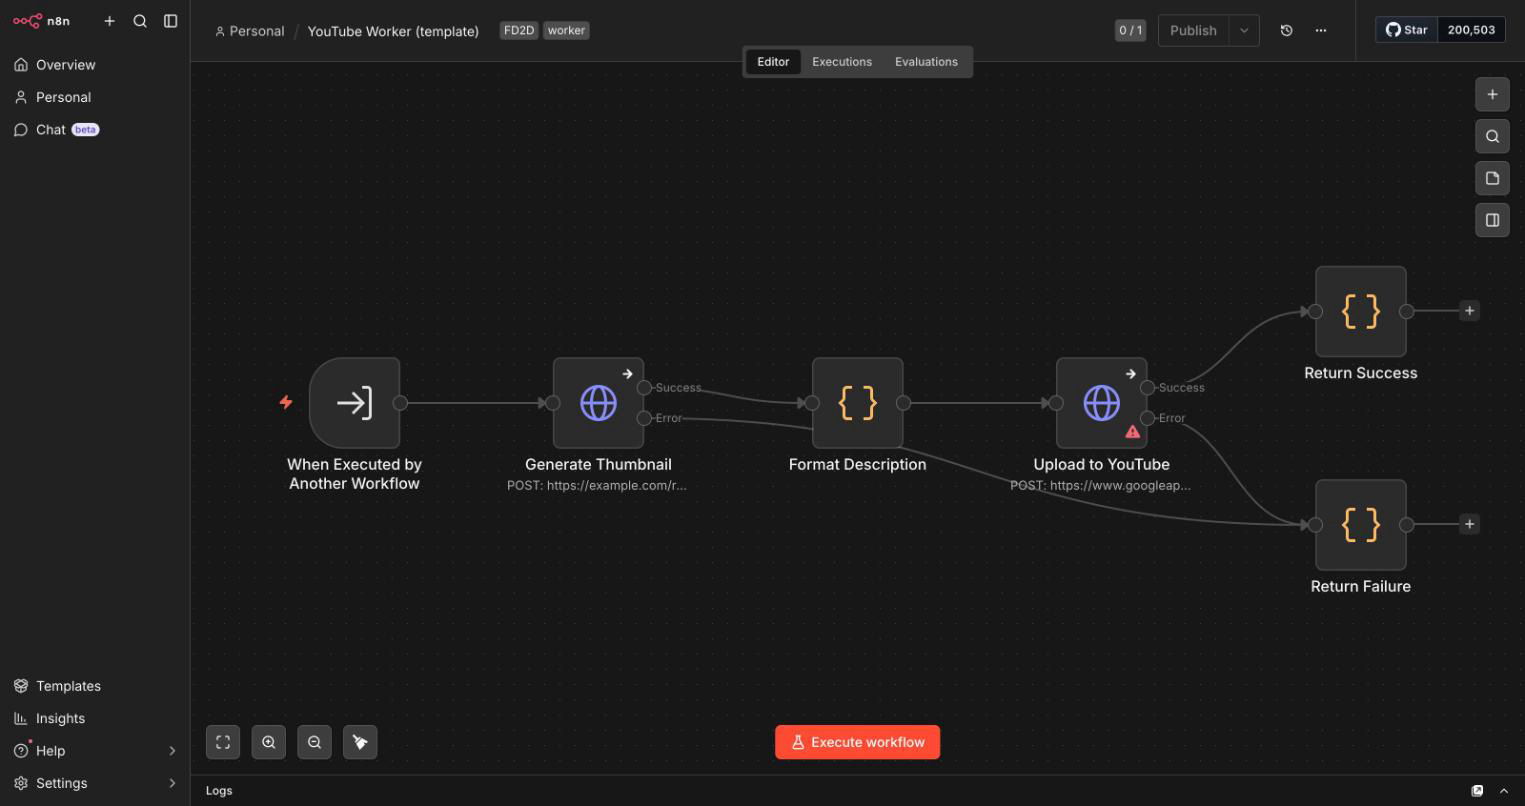
Task: Expand the Logs panel with the chevron
Action: (x=1503, y=791)
